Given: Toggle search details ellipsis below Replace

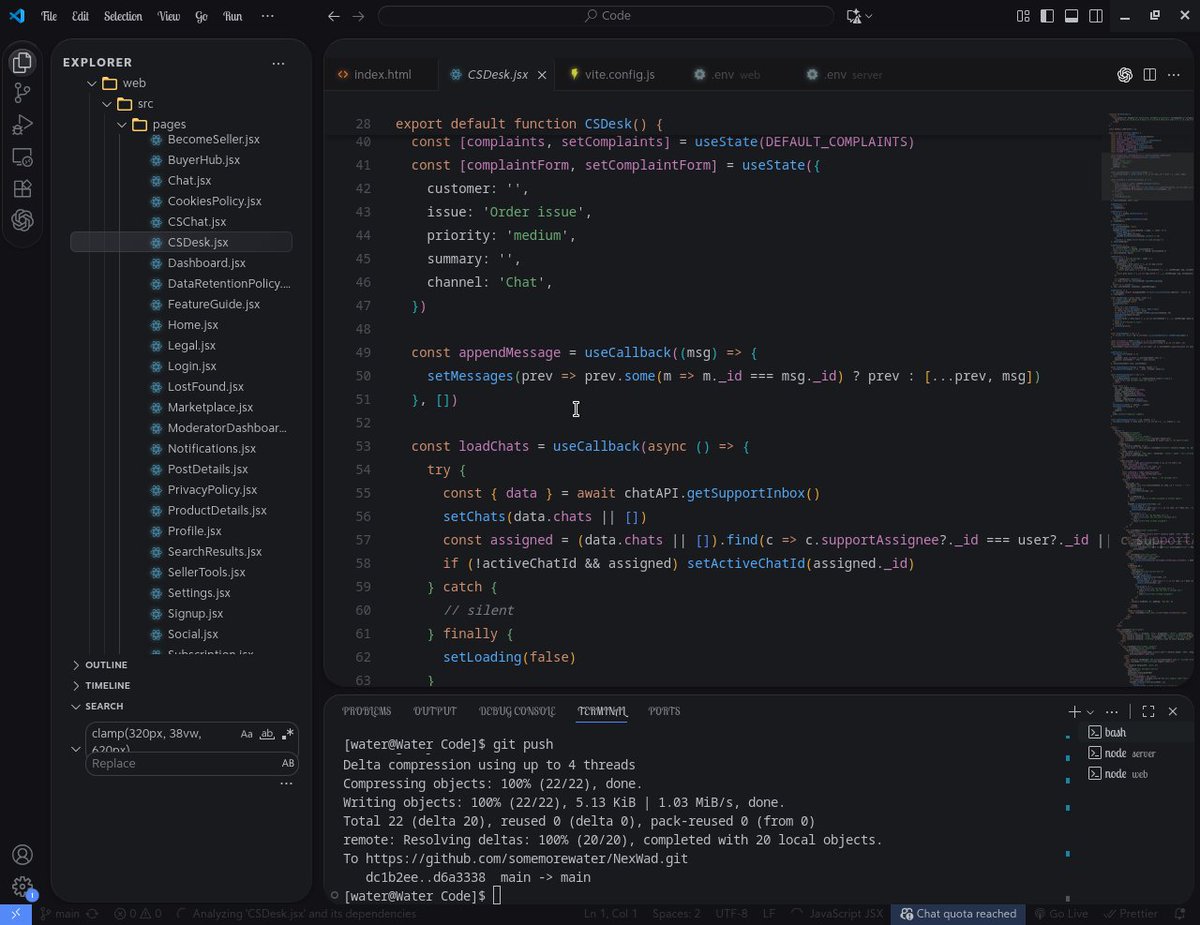Looking at the screenshot, I should tap(286, 784).
